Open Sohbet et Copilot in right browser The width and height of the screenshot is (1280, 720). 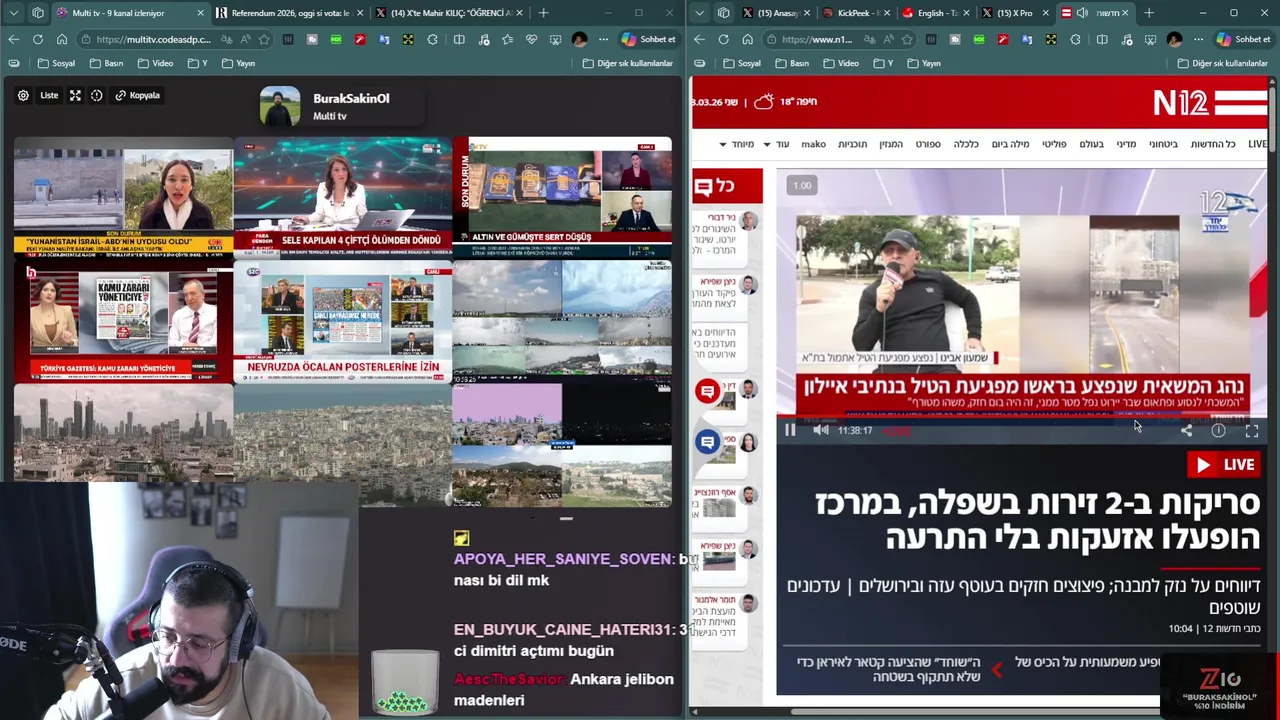(x=1243, y=39)
